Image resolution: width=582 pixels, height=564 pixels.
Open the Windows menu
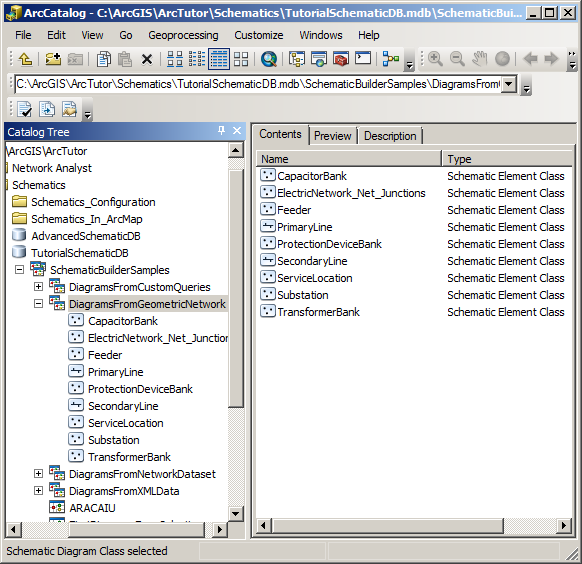tap(321, 35)
